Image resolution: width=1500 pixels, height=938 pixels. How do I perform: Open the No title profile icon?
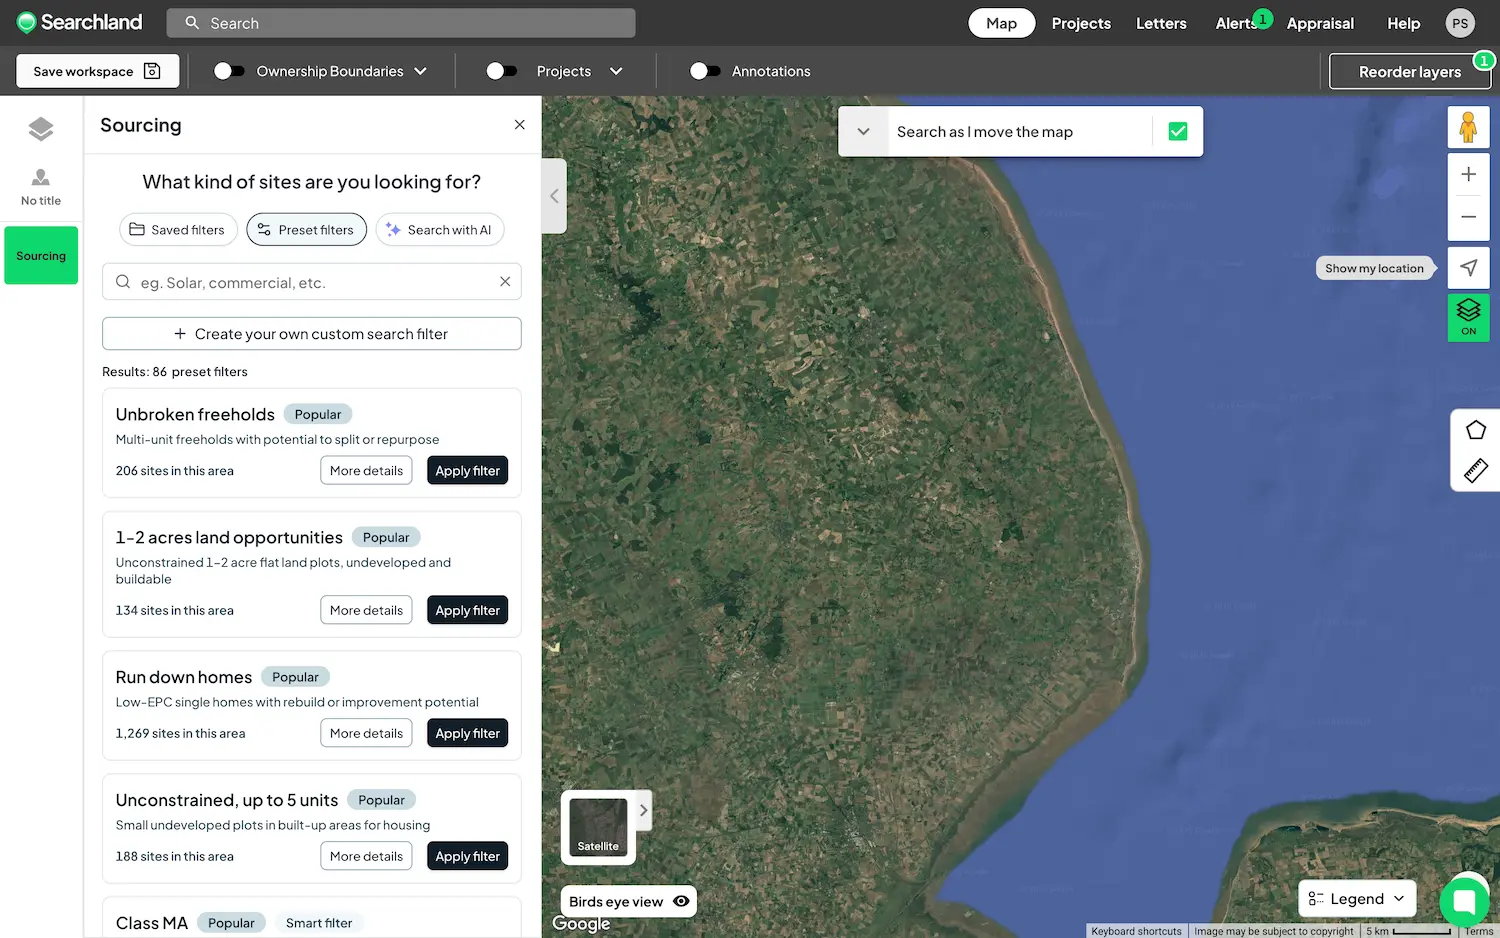(x=41, y=187)
